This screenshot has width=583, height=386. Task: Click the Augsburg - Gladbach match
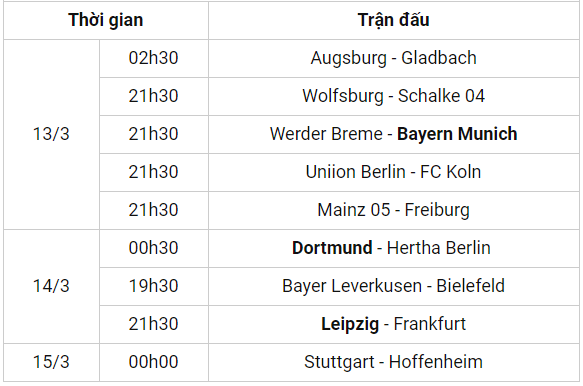tap(393, 58)
